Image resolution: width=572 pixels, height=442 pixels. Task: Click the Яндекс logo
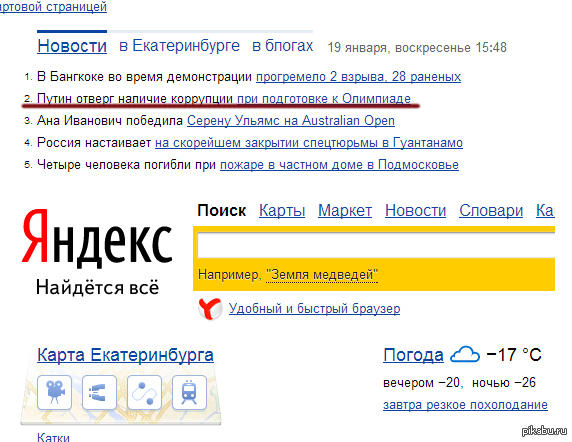point(97,238)
